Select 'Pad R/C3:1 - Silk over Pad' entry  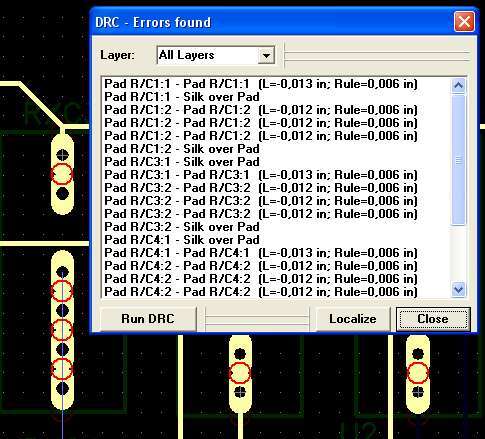(x=182, y=162)
